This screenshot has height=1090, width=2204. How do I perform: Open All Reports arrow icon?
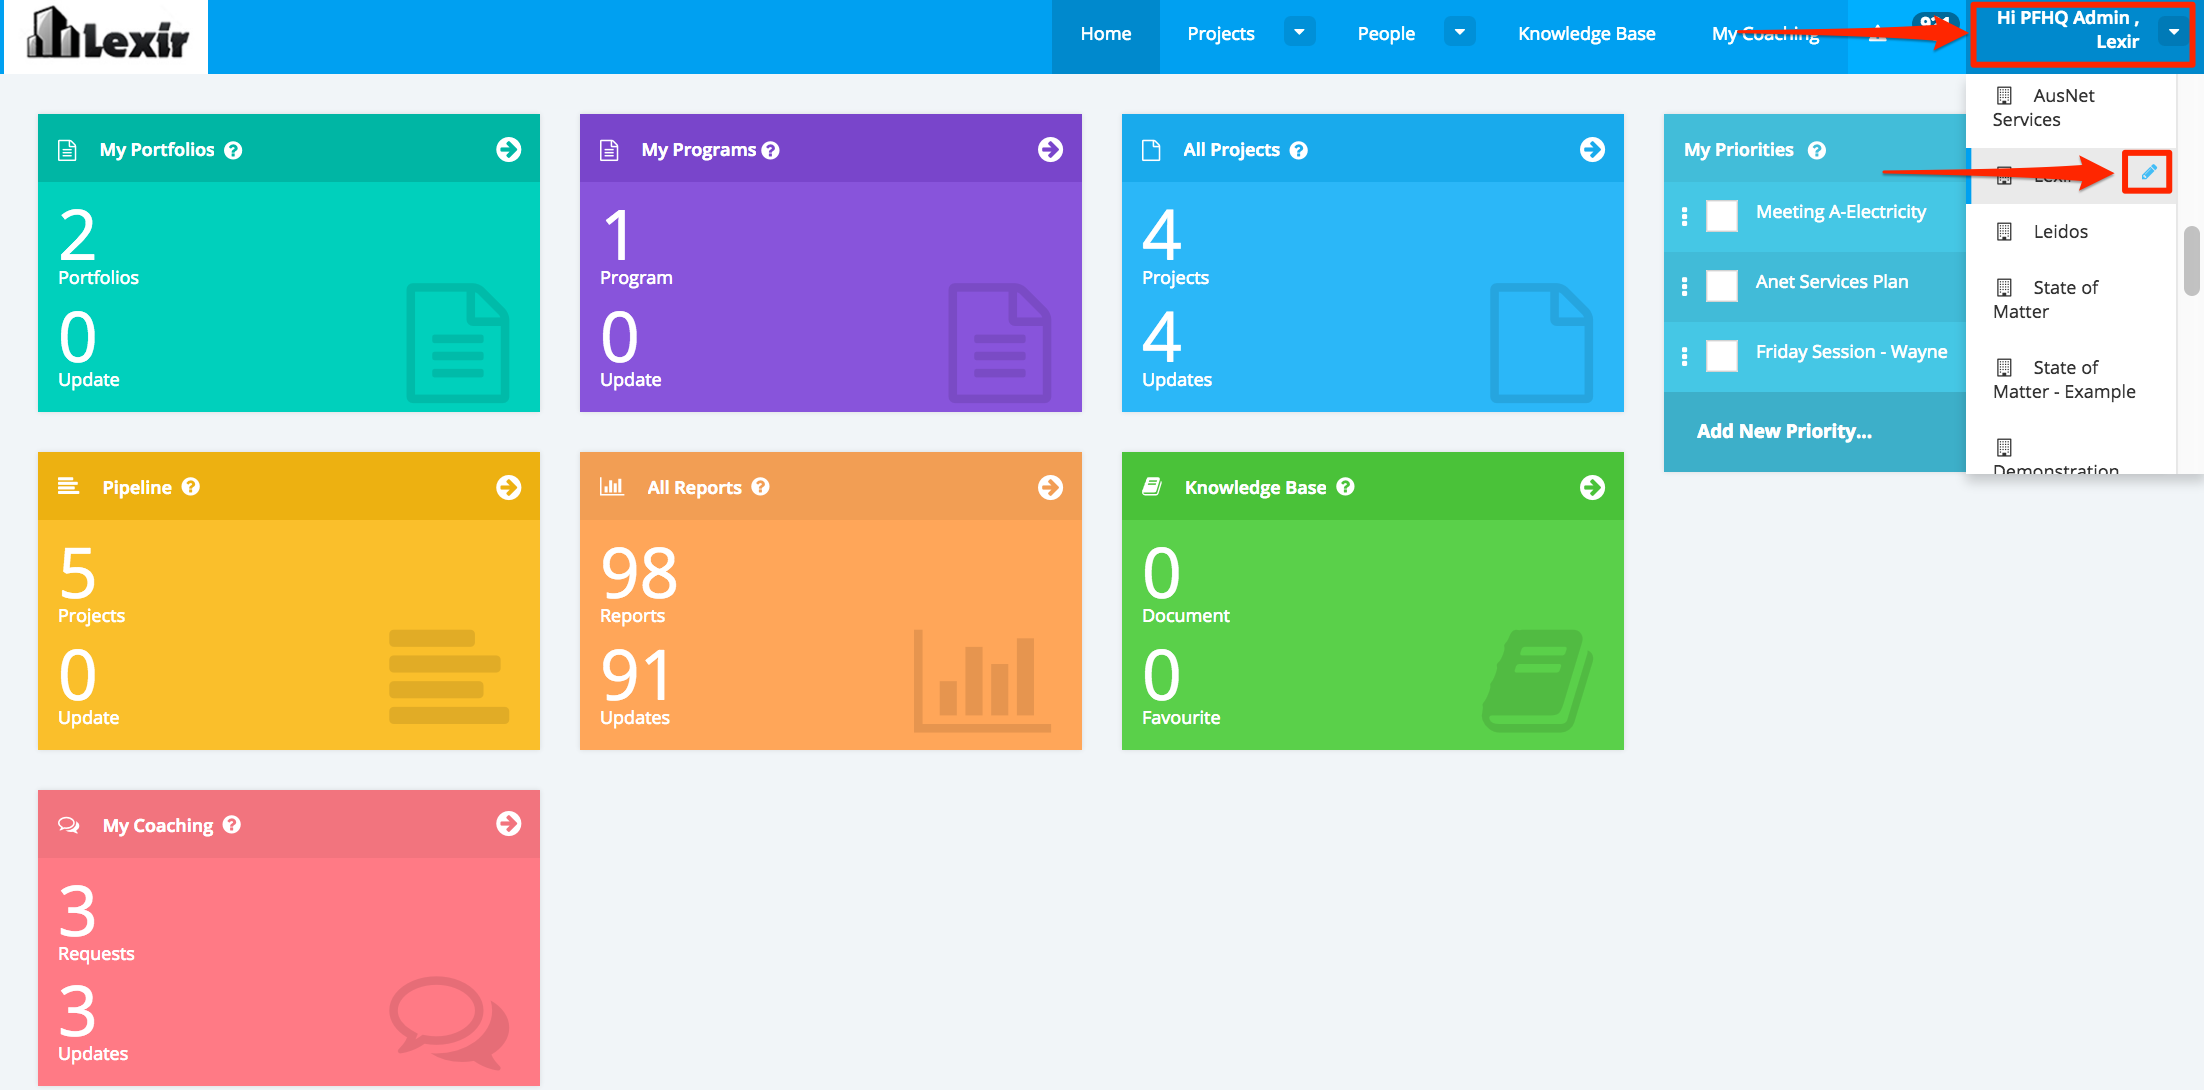[1050, 487]
